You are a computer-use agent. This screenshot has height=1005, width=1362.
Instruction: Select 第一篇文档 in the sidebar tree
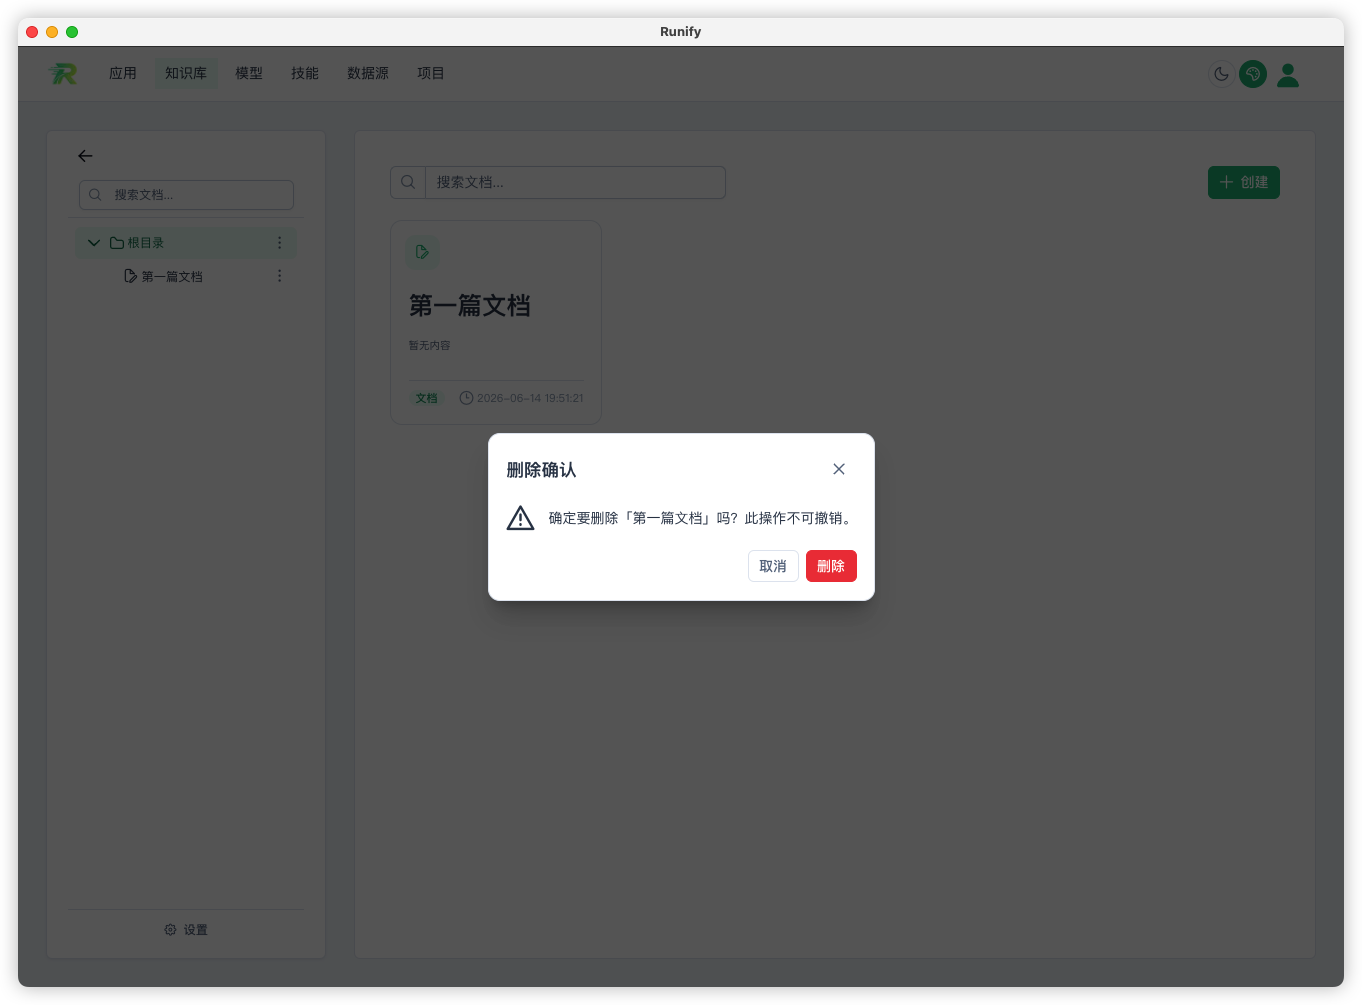pyautogui.click(x=172, y=277)
